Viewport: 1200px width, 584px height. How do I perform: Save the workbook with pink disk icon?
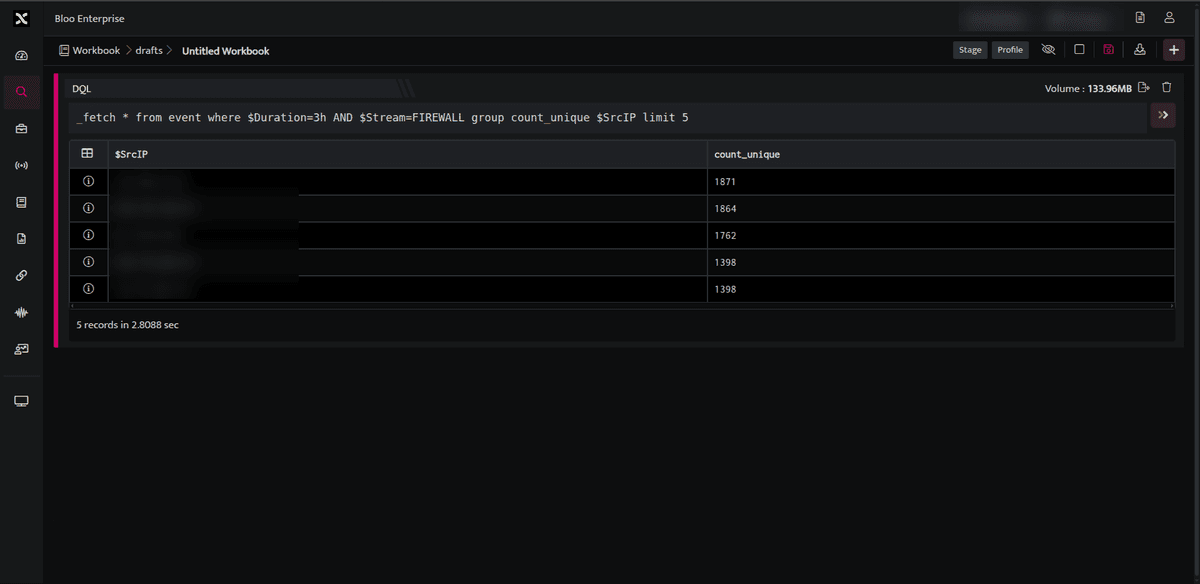coord(1108,50)
